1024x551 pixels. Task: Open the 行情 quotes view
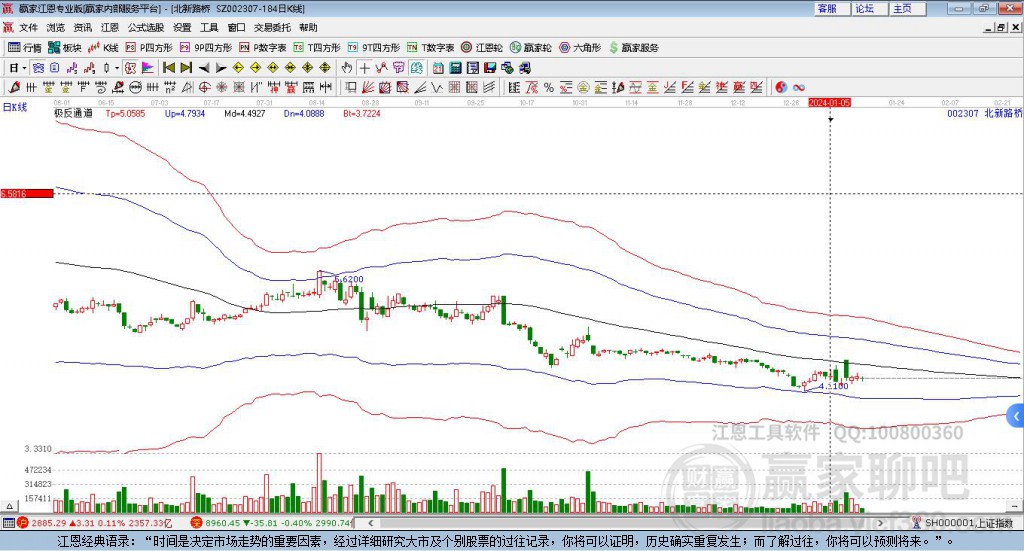point(25,48)
